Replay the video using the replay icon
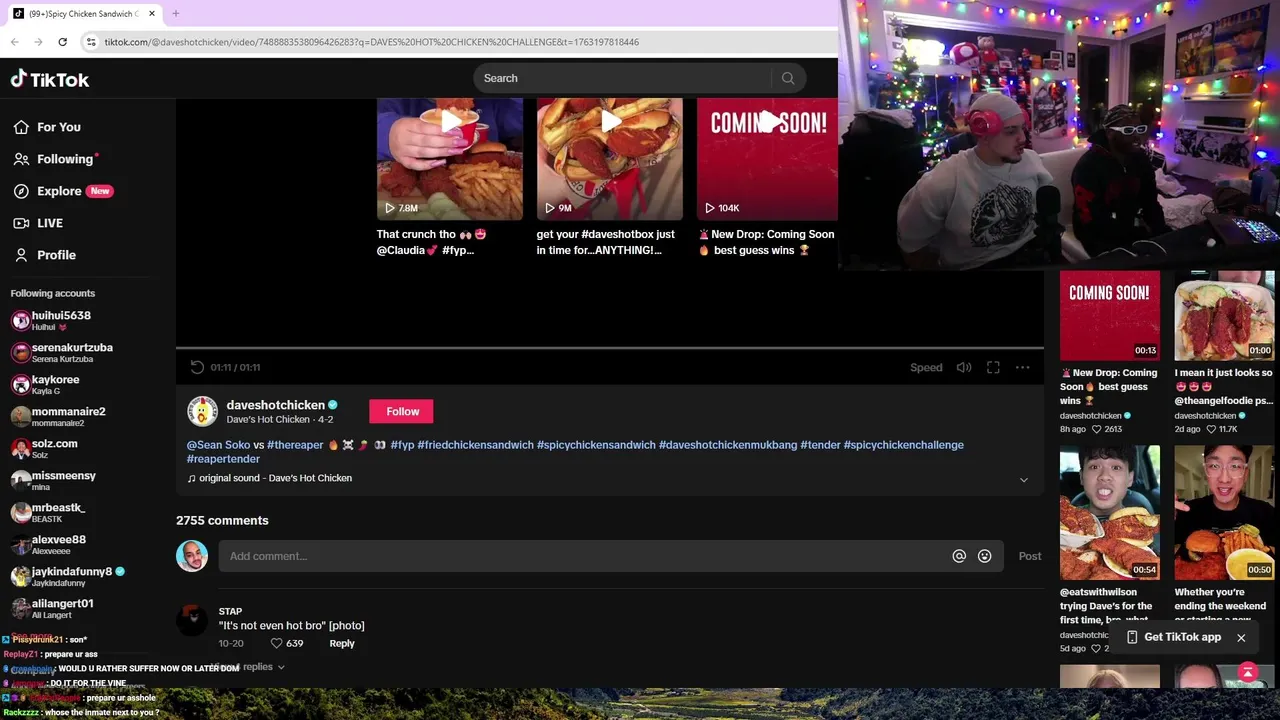Image resolution: width=1280 pixels, height=720 pixels. [197, 367]
